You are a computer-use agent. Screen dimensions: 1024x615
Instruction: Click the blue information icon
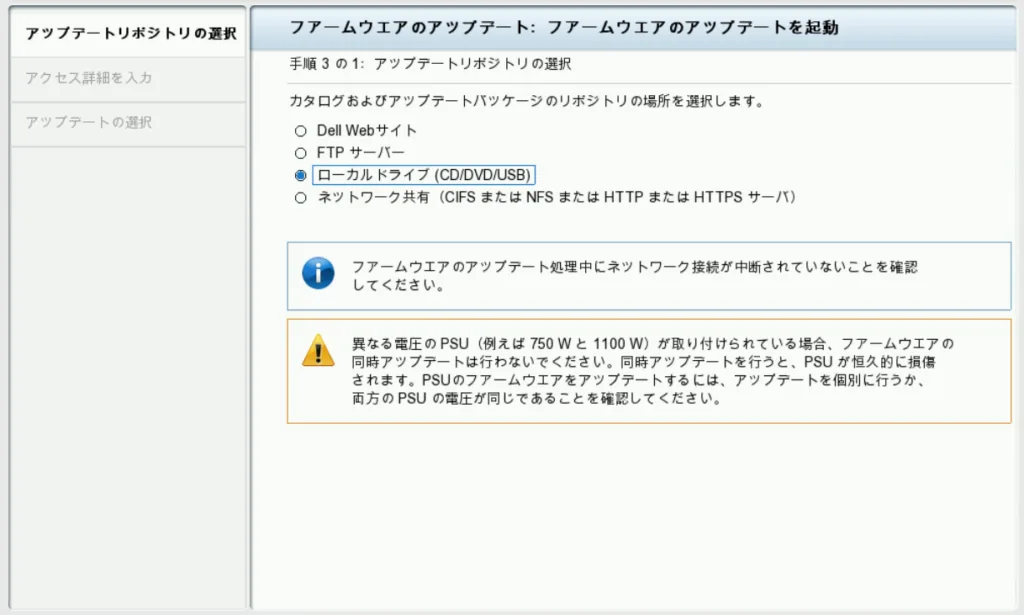(318, 273)
